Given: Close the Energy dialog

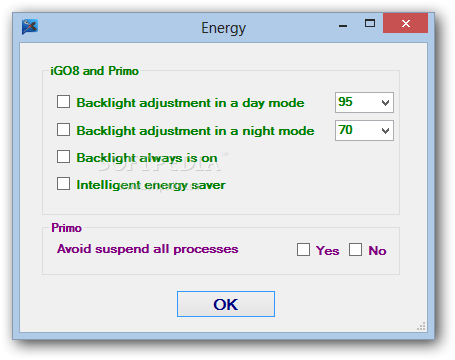Looking at the screenshot, I should pos(406,23).
